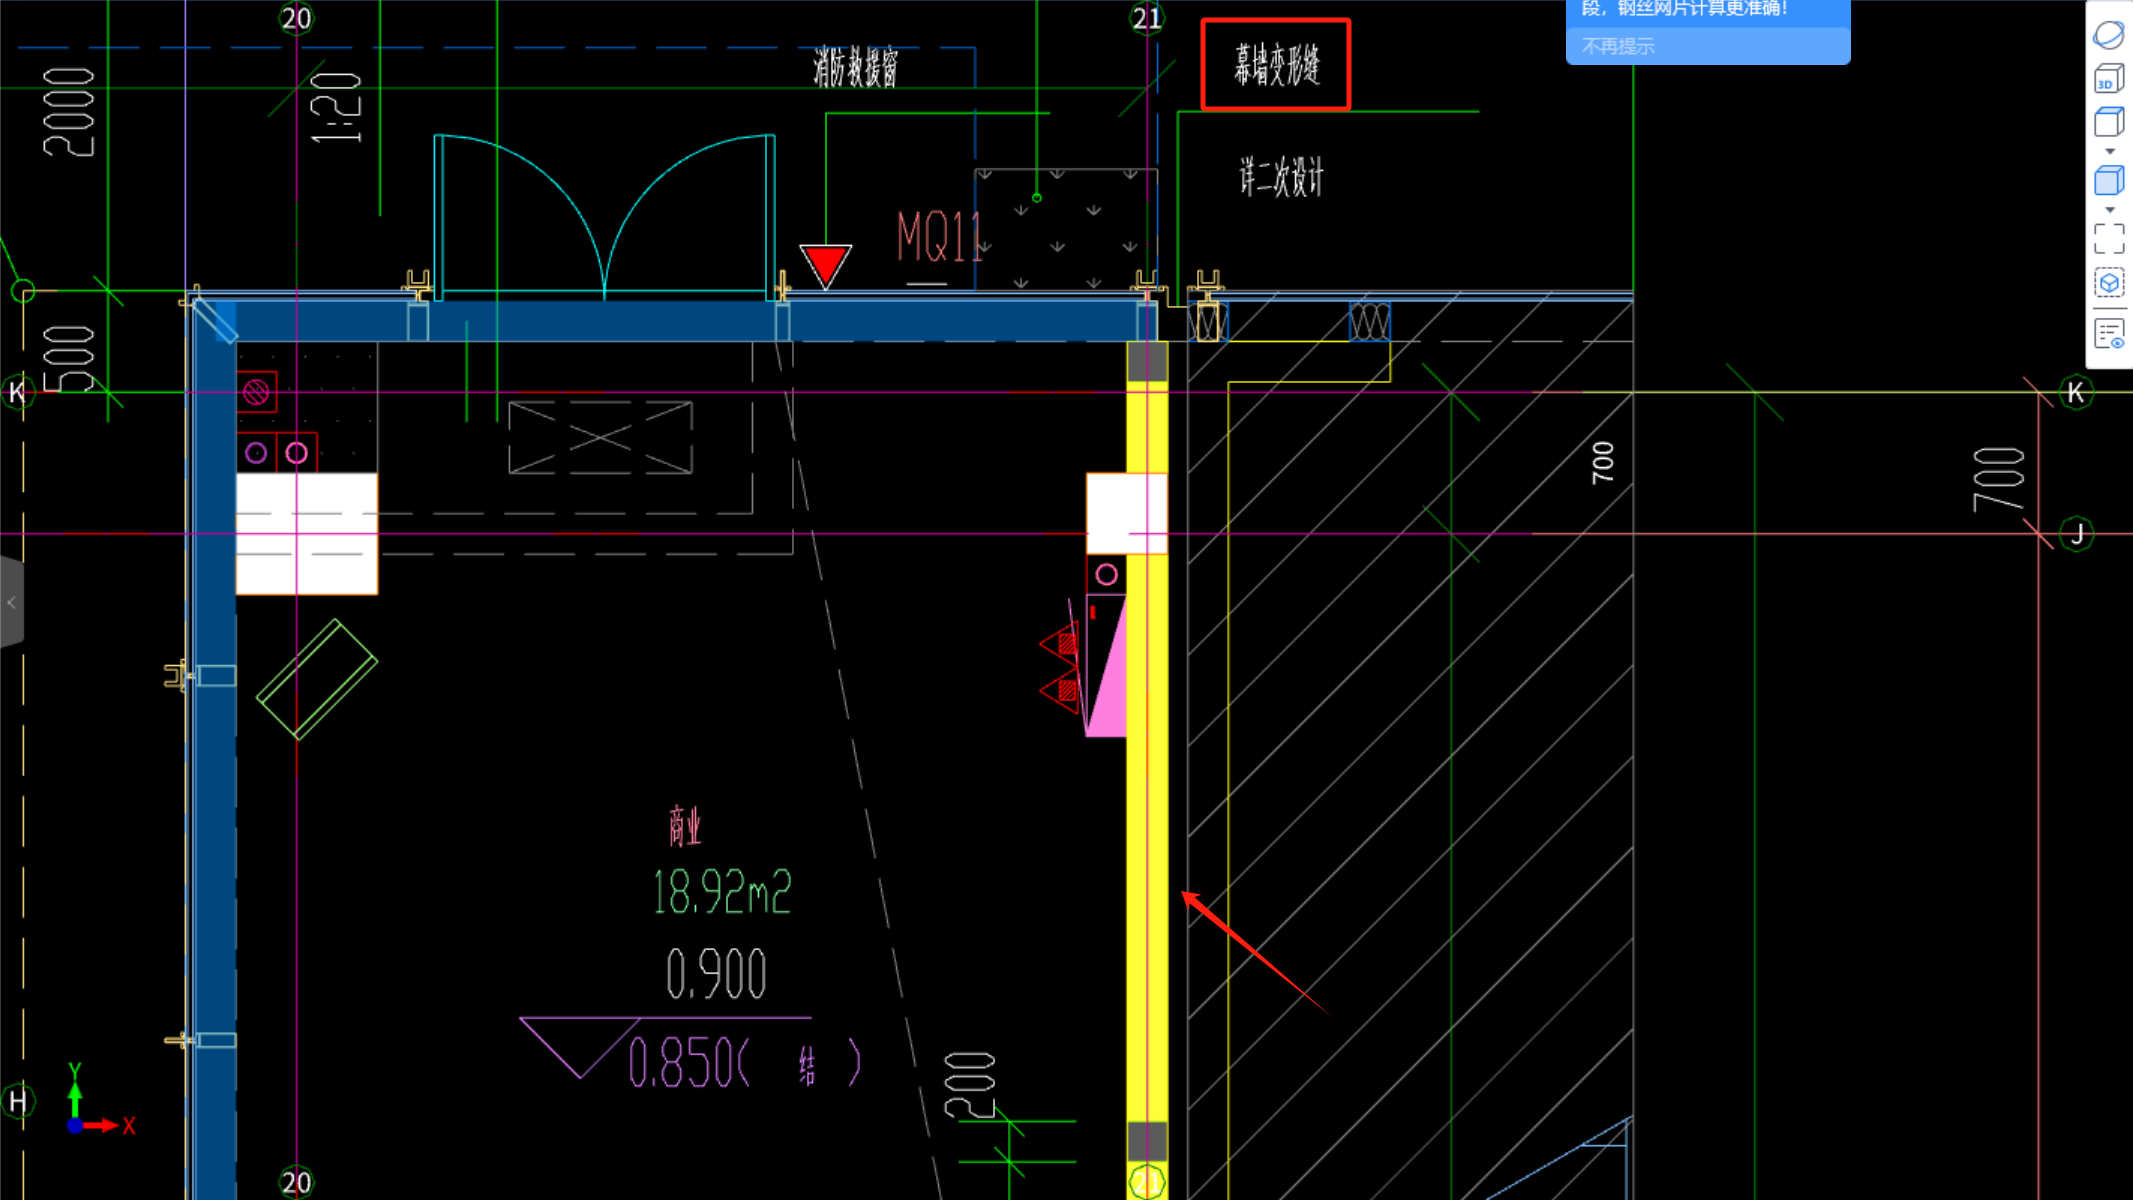Select the 0.850(结) structural elevation text

click(x=743, y=1062)
